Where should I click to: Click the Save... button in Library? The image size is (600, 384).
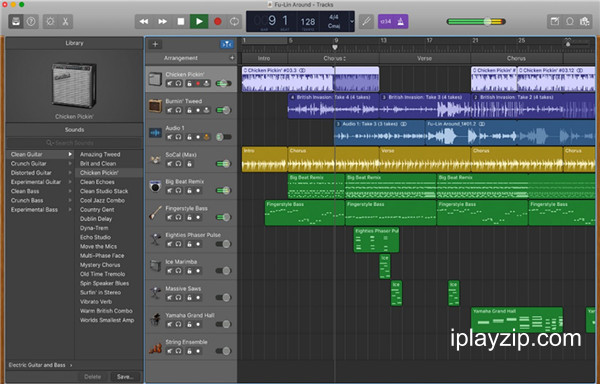pos(125,377)
